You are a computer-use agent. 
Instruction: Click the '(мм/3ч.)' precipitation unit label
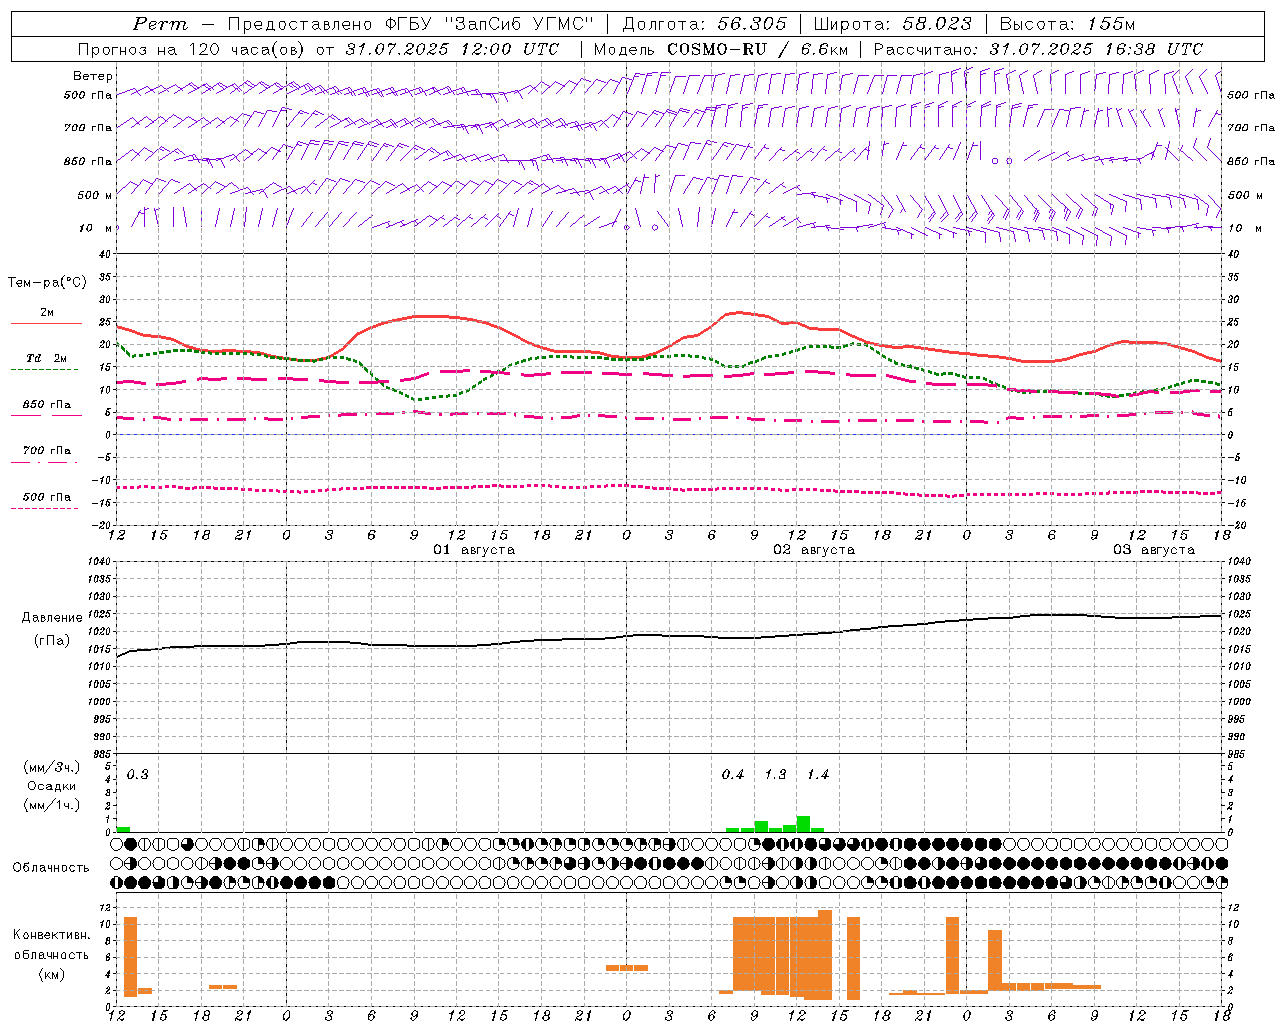tap(52, 768)
